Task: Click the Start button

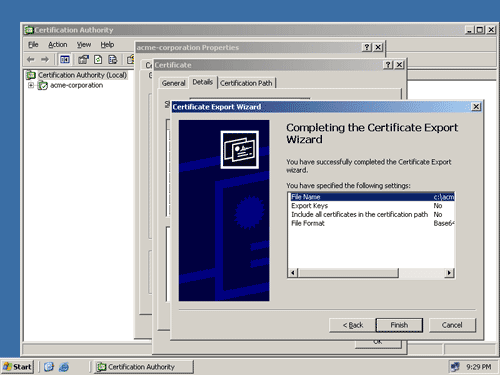Action: click(x=18, y=367)
